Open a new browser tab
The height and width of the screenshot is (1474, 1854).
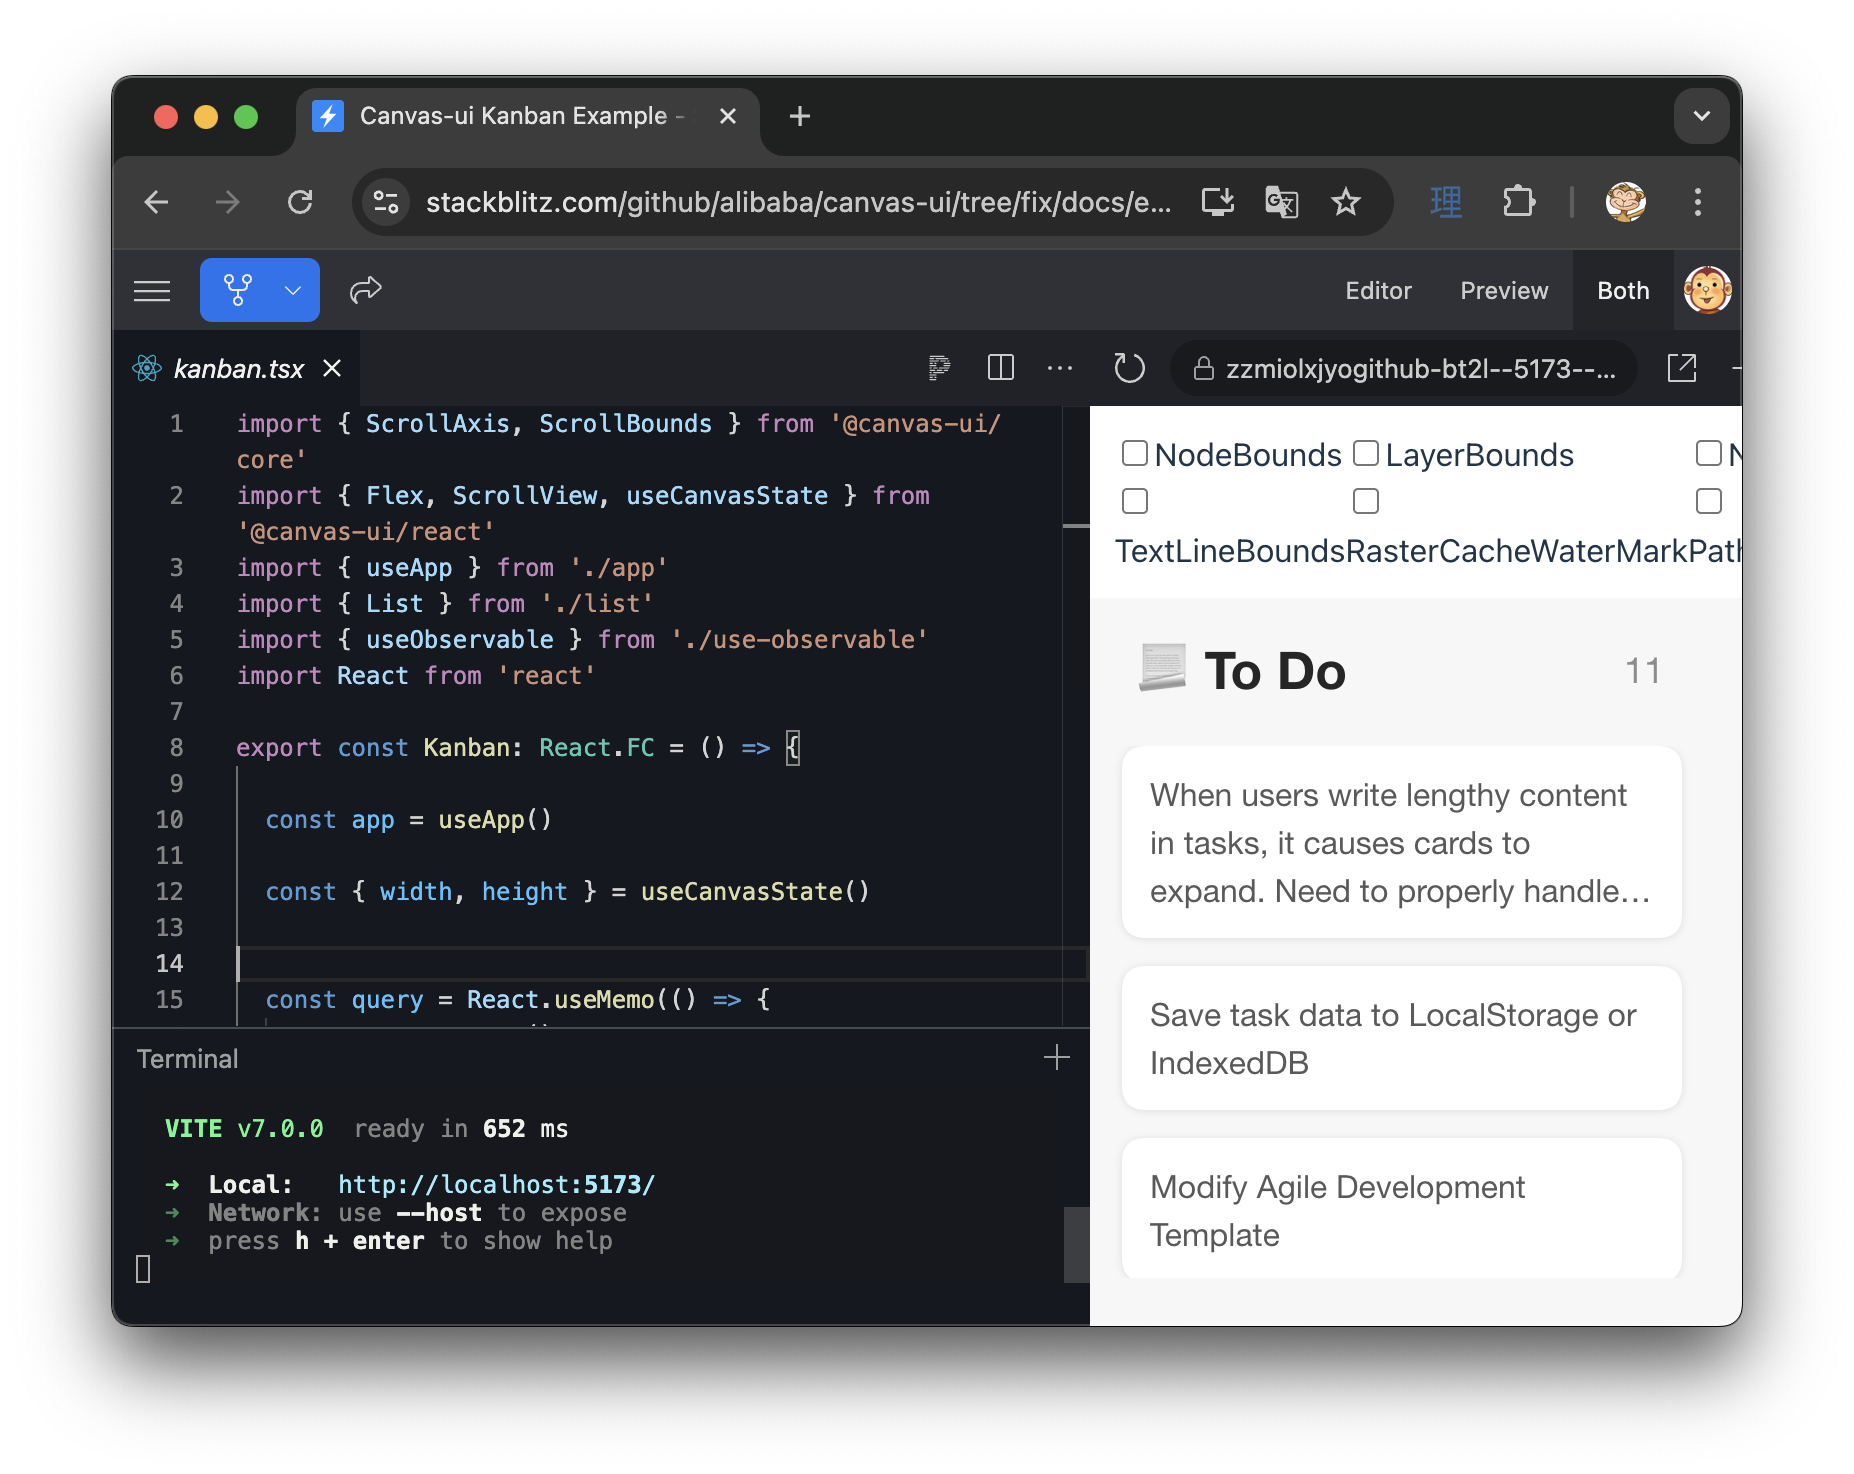[800, 117]
